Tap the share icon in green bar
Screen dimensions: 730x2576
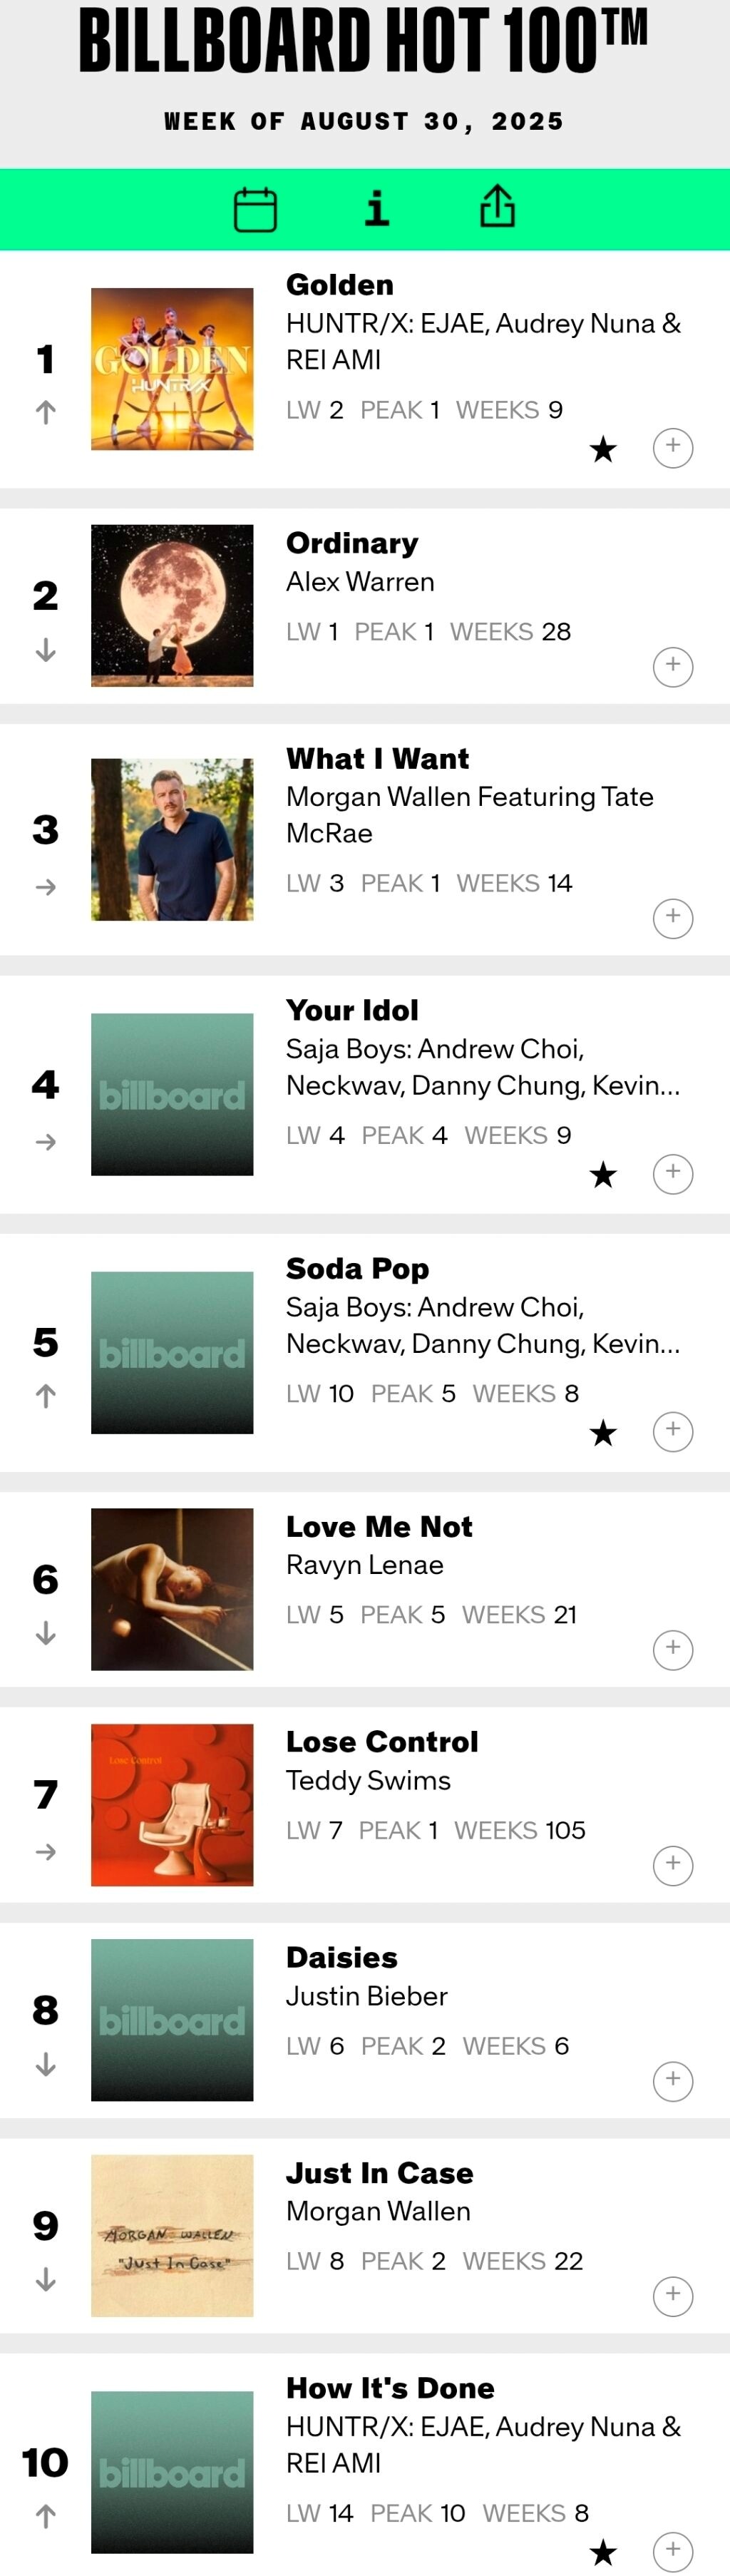[497, 207]
